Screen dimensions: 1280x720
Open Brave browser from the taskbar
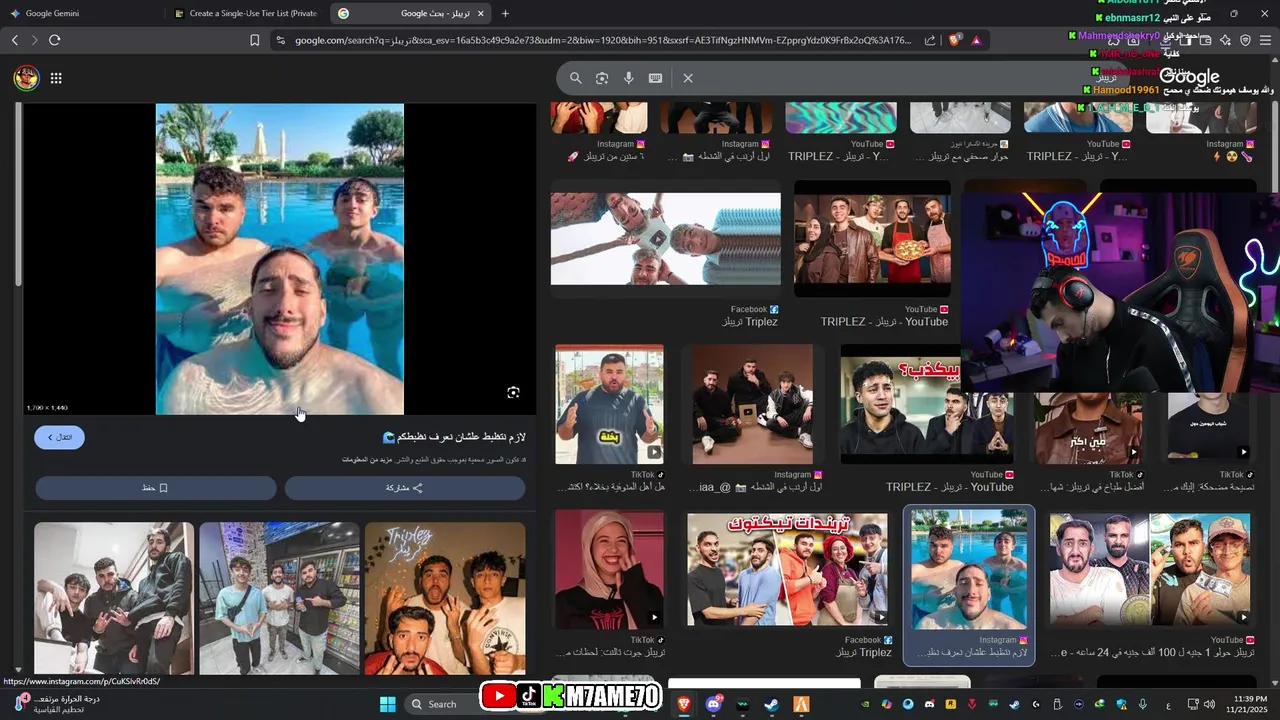click(x=684, y=704)
